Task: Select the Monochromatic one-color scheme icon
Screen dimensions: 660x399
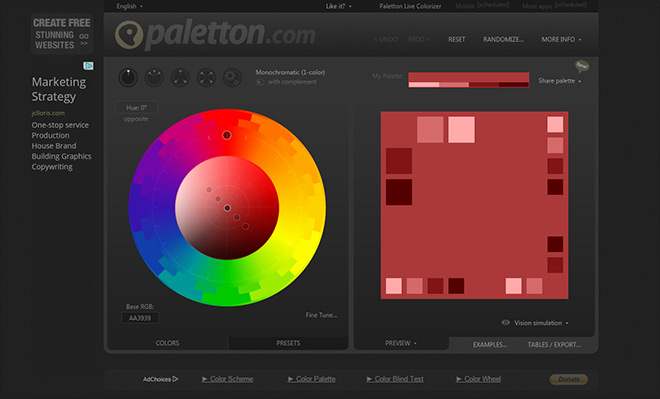Action: point(128,78)
